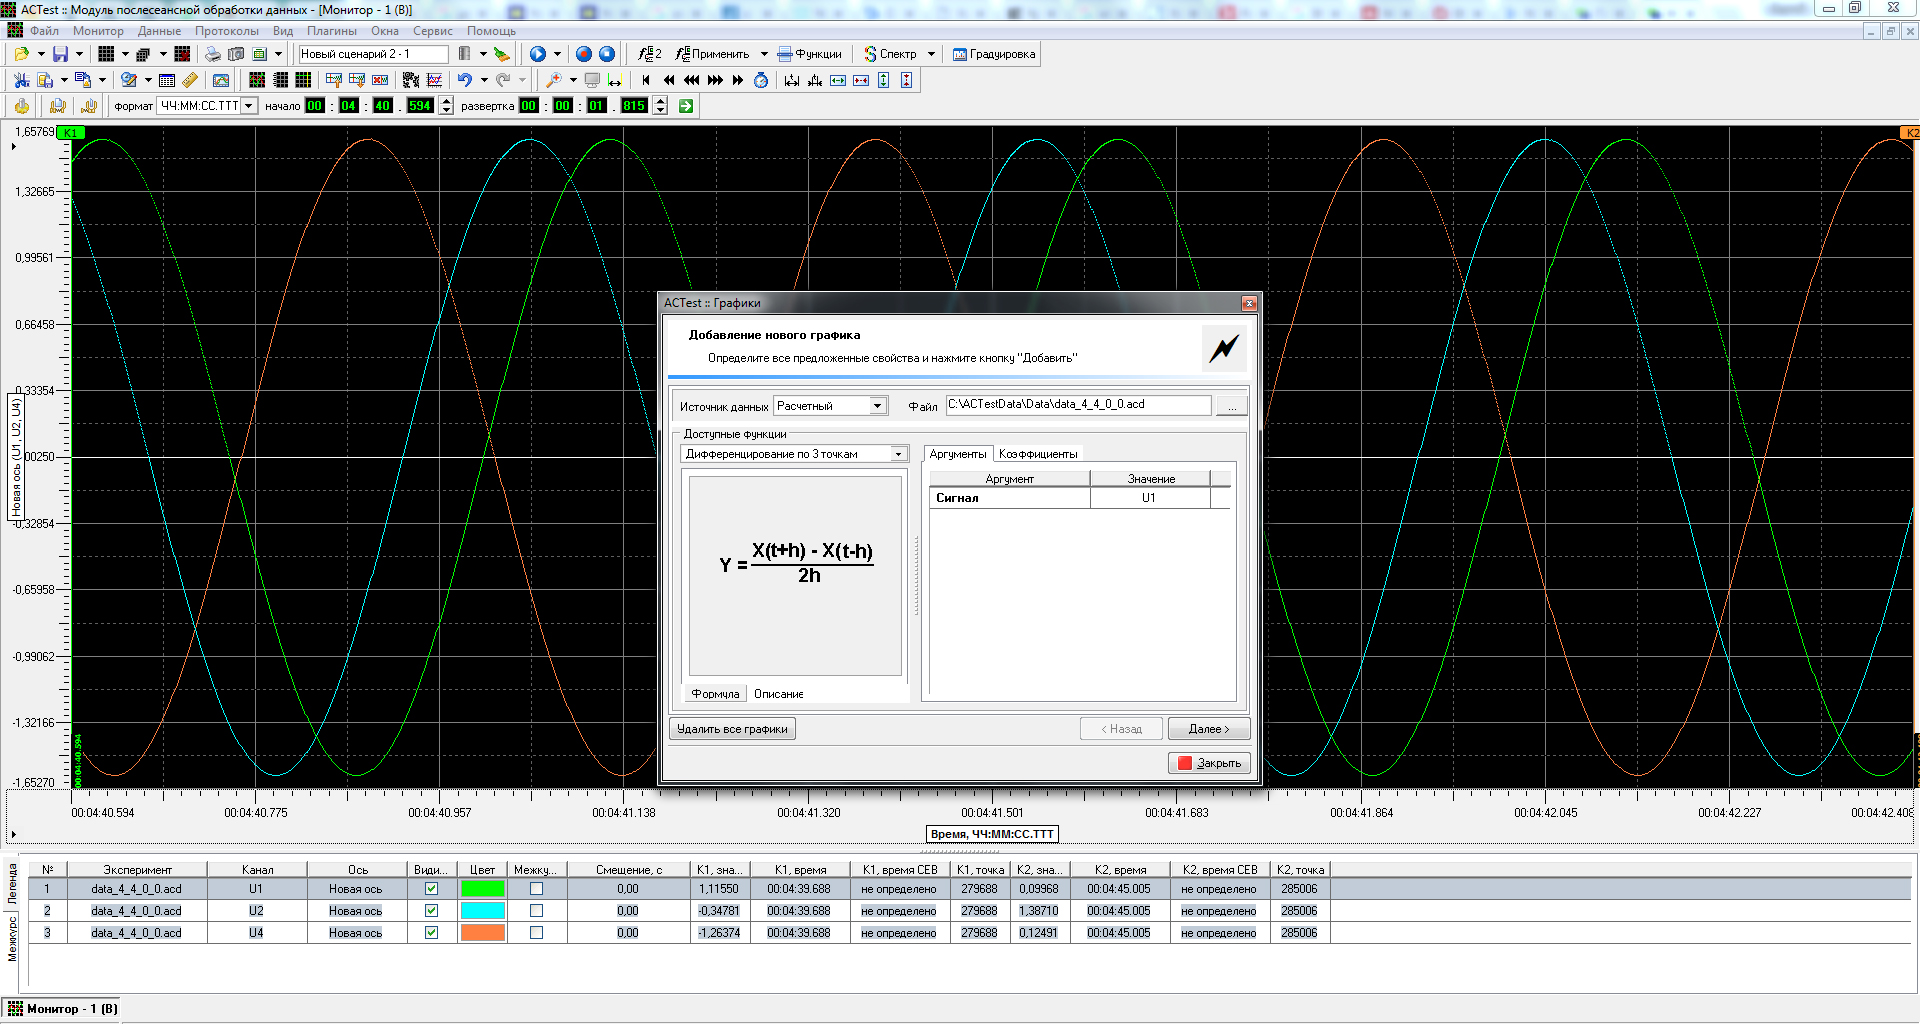Expand the dropdown arrow beside the zoom magnifier
Viewport: 1920px width, 1024px height.
click(573, 80)
